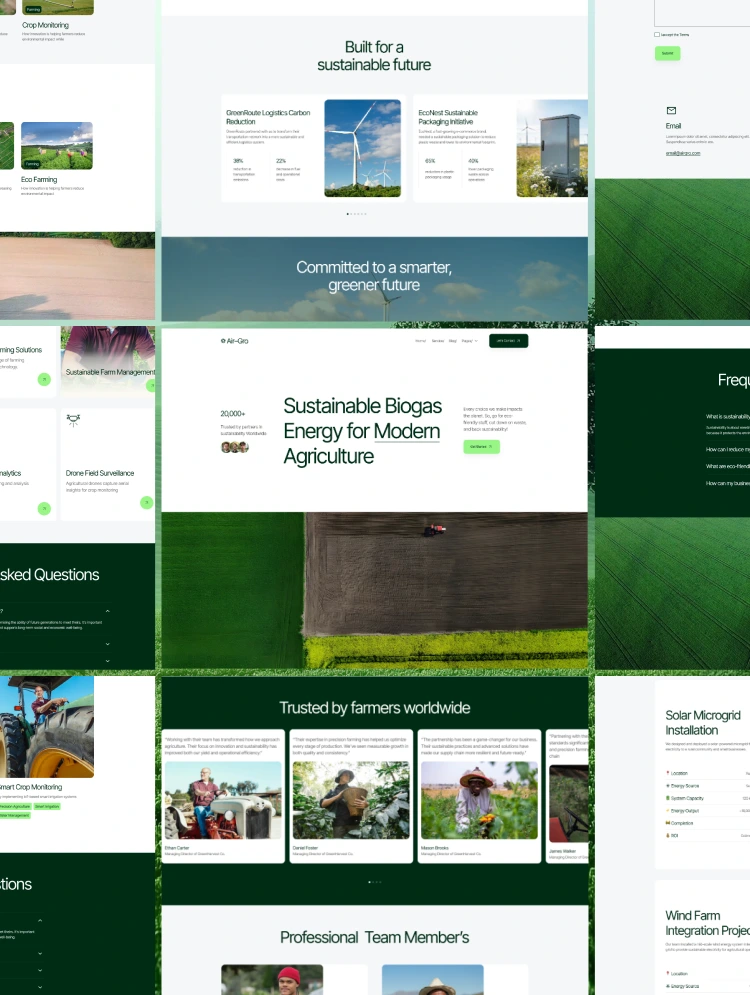Image resolution: width=750 pixels, height=995 pixels.
Task: Expand the What are eco-friendly question
Action: pos(728,466)
